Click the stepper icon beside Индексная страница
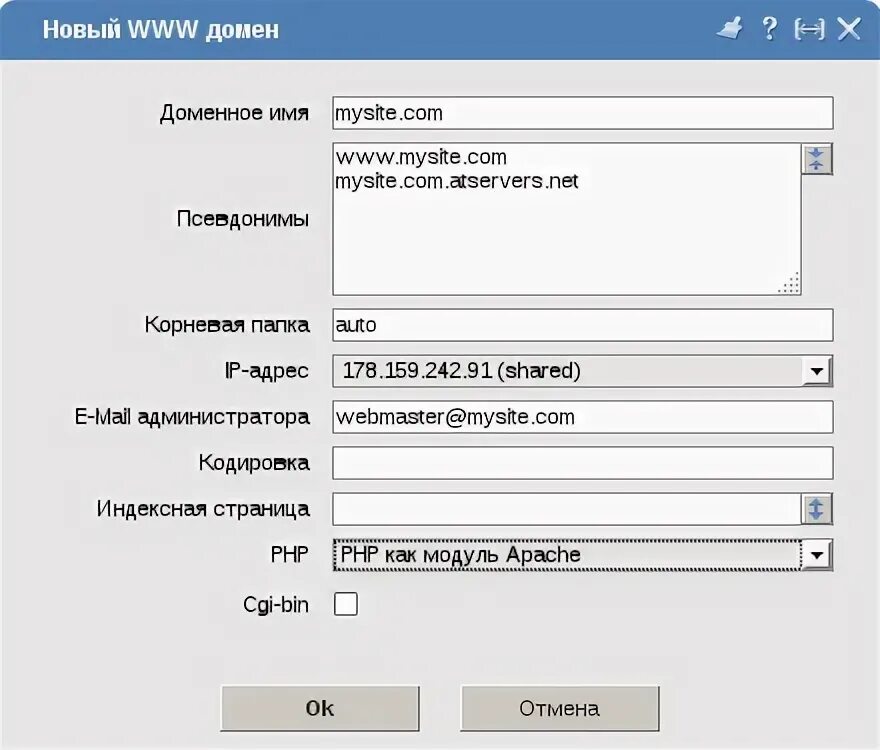This screenshot has width=880, height=750. (x=817, y=509)
